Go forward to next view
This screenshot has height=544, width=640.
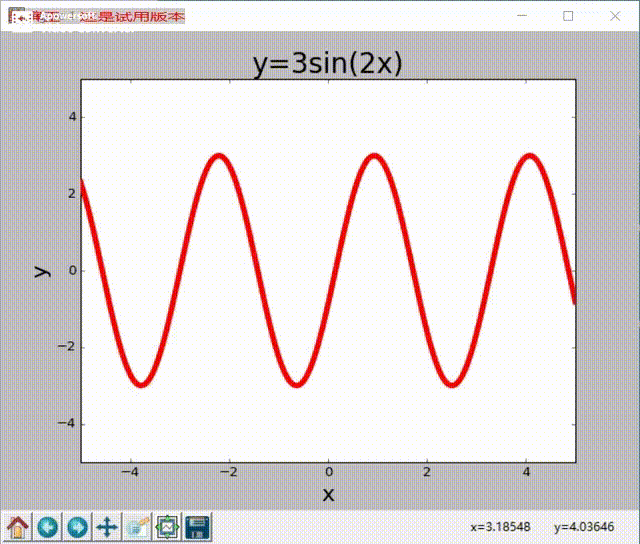(77, 526)
